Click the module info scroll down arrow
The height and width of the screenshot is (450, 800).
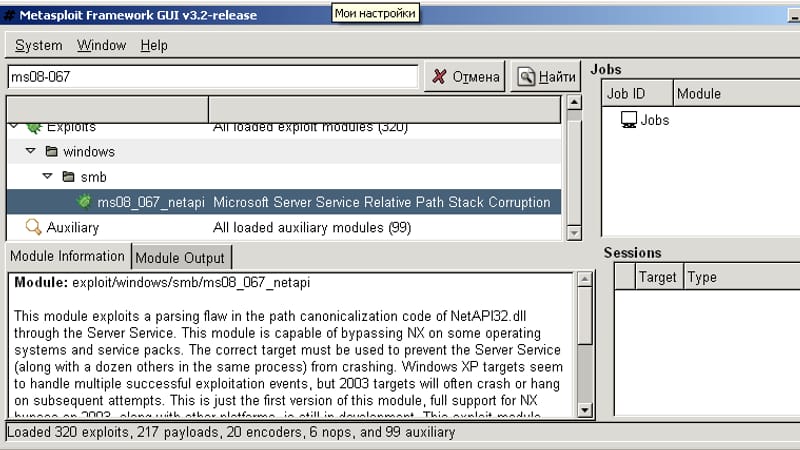[585, 410]
